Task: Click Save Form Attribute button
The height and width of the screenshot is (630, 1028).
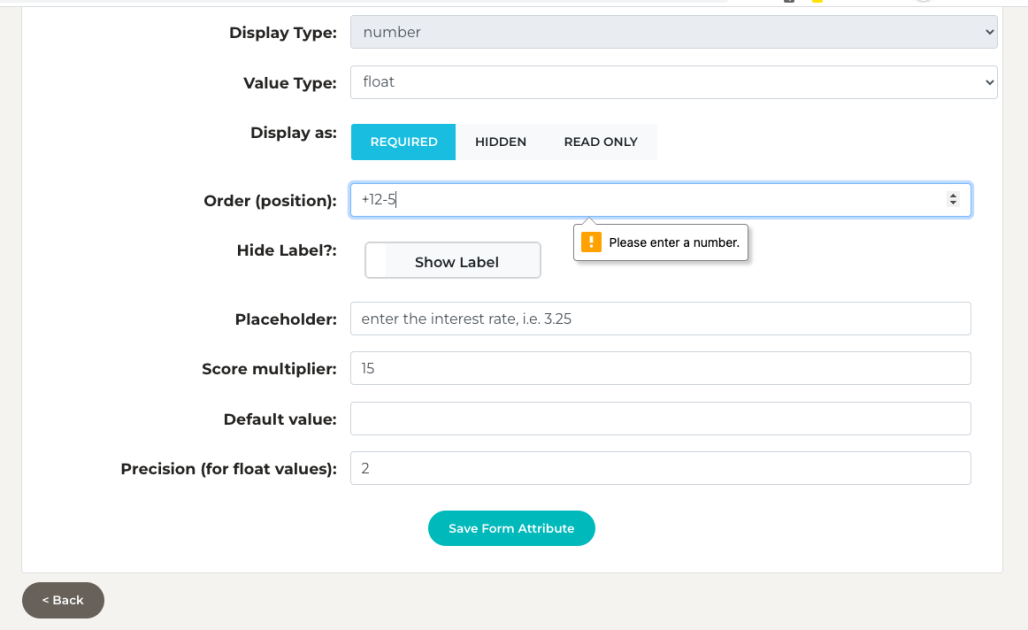Action: [511, 528]
